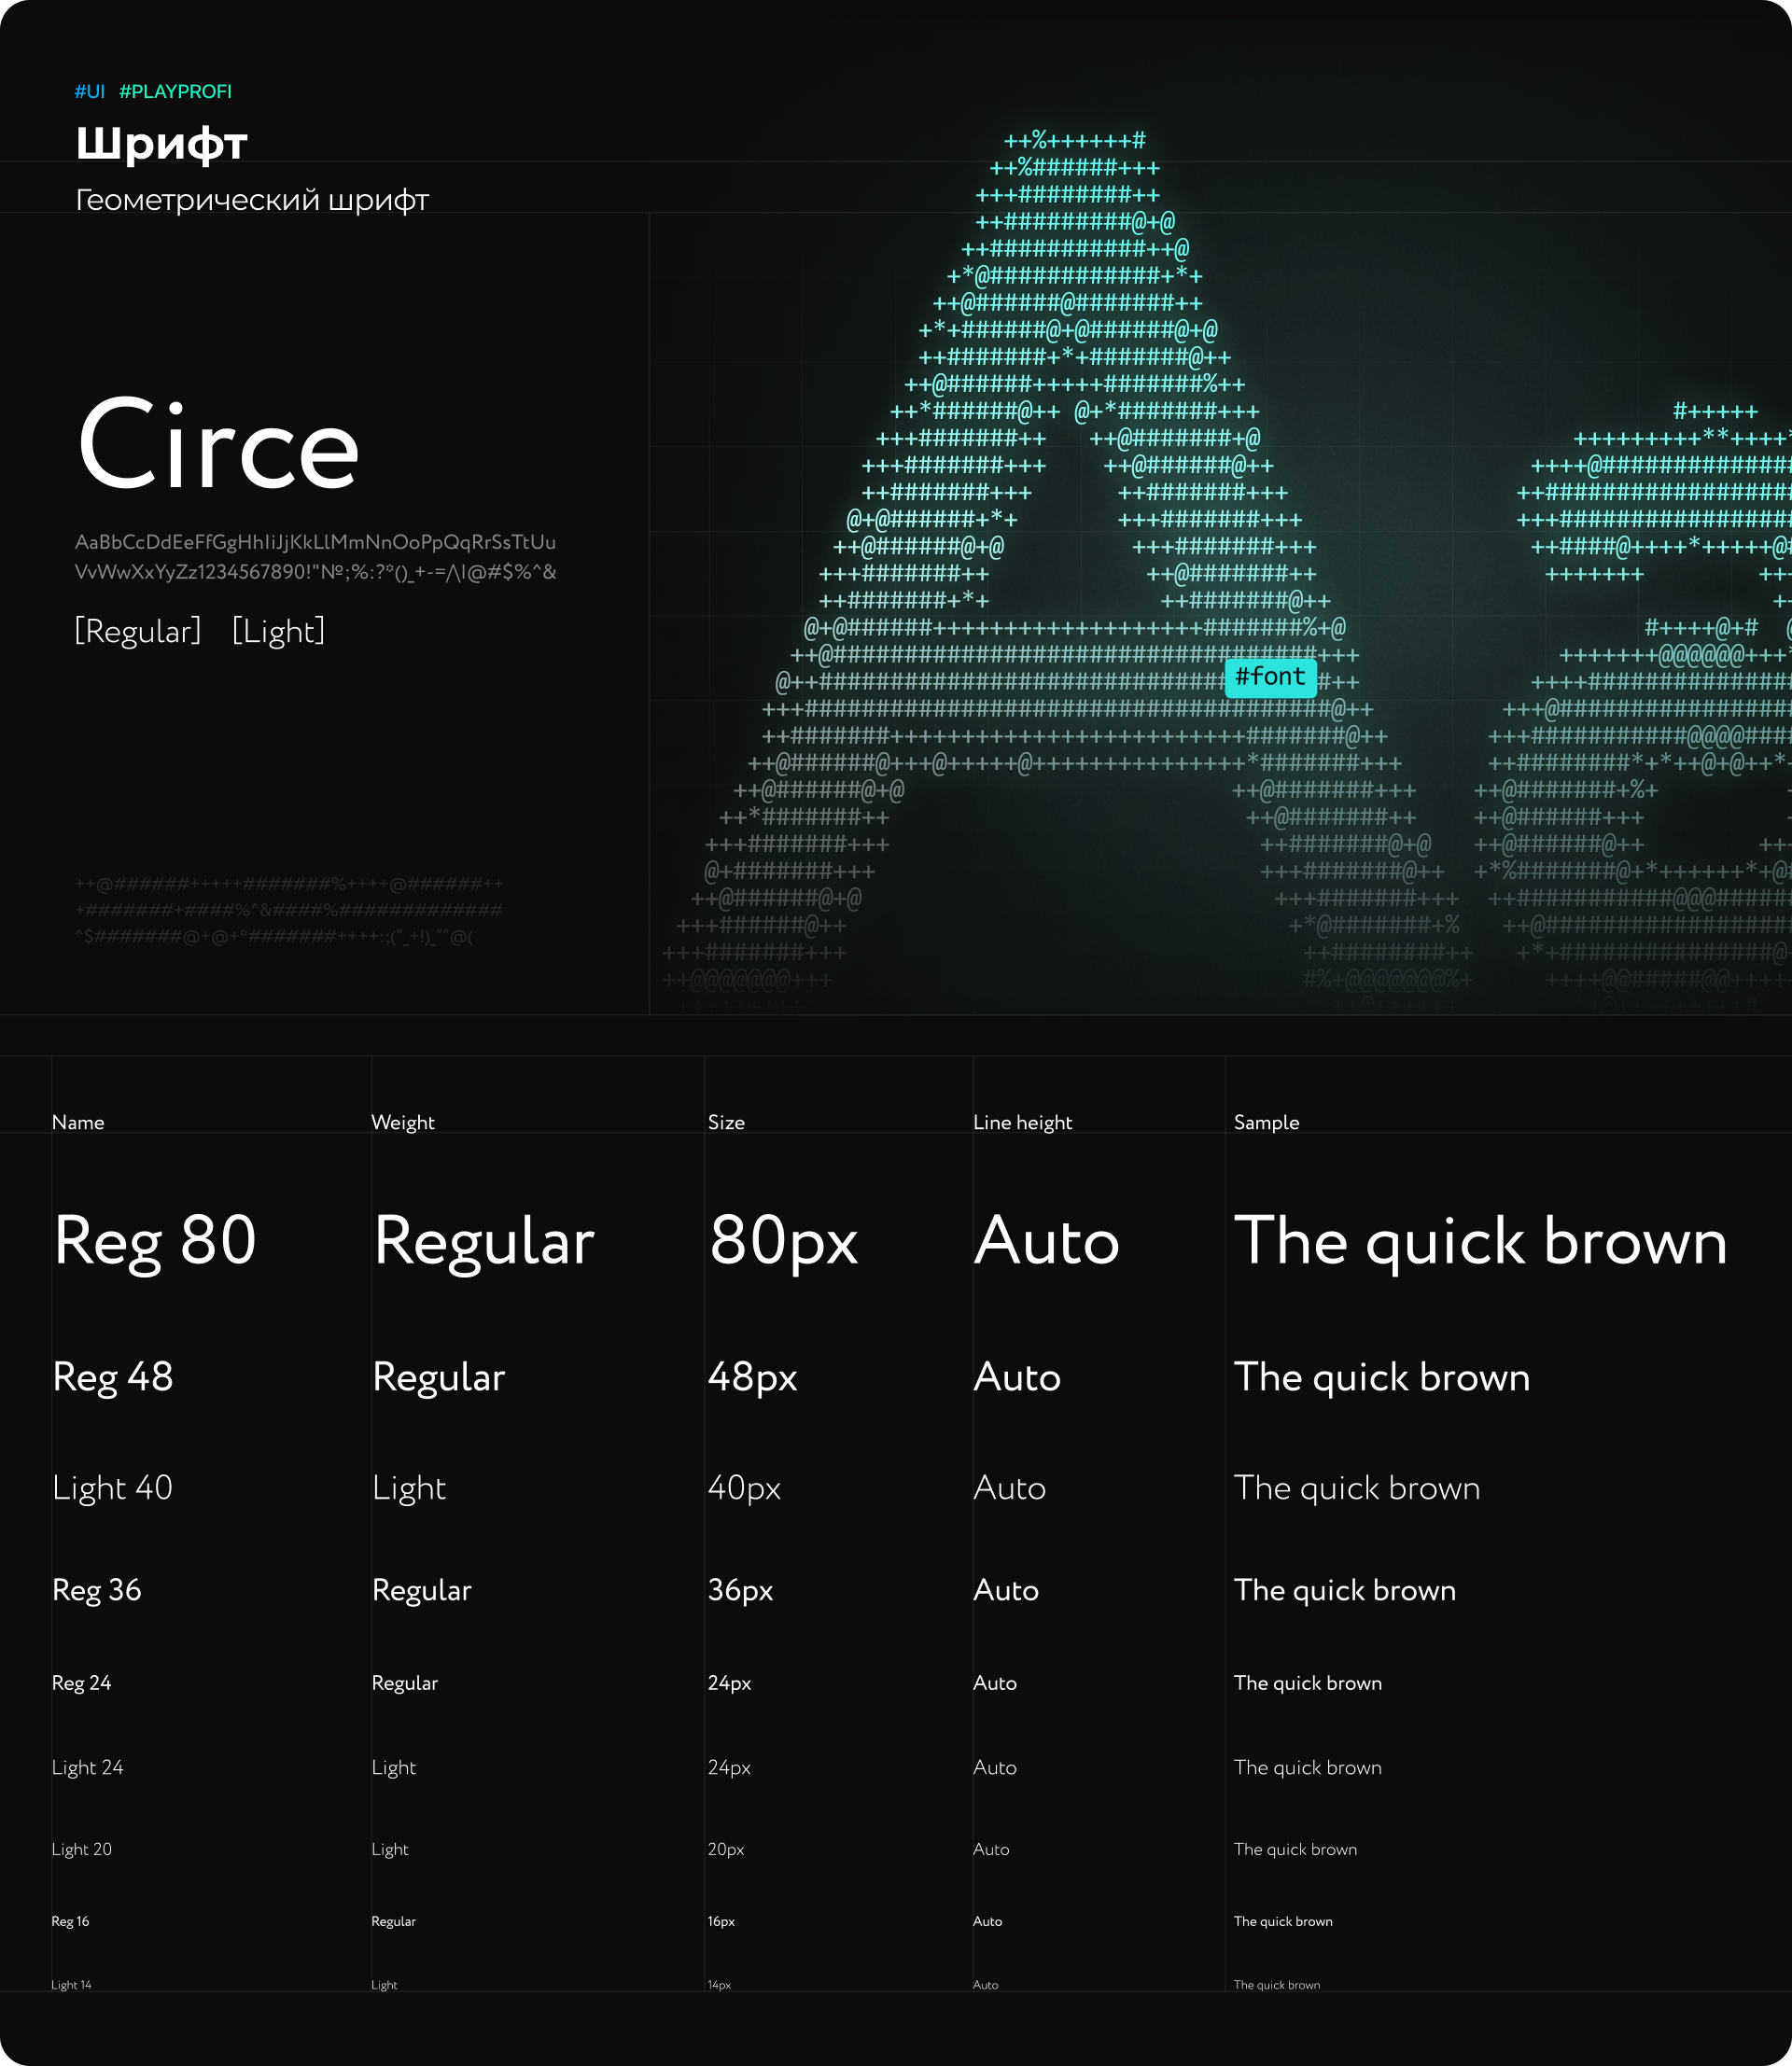1792x2066 pixels.
Task: Click the Reg 24 style name
Action: click(82, 1683)
